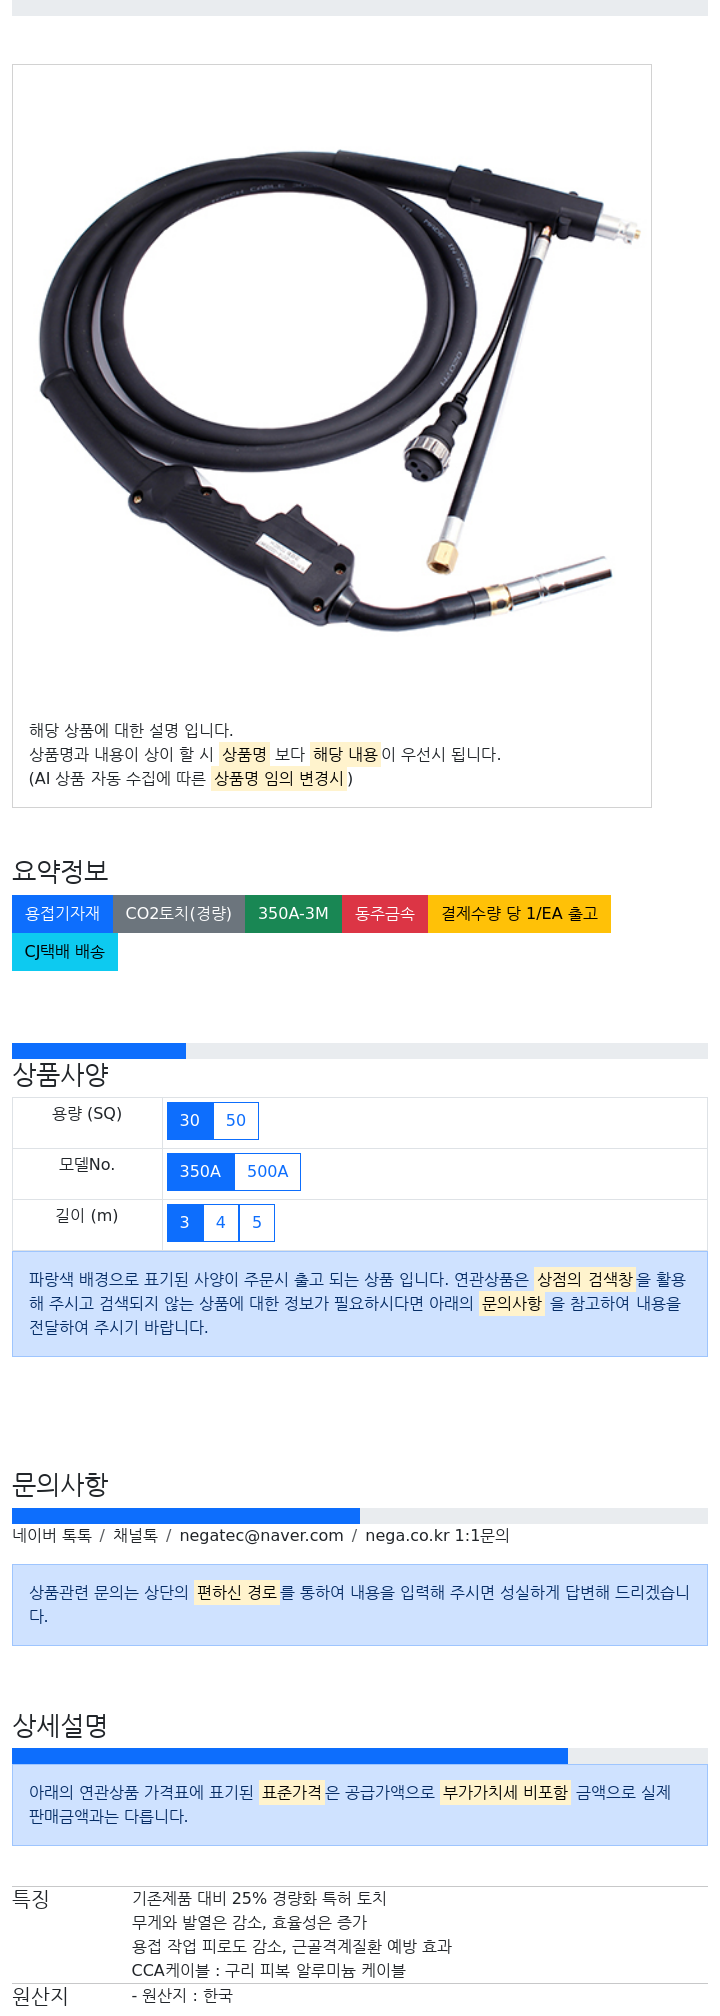Image resolution: width=720 pixels, height=2016 pixels.
Task: Select 3 meter length option
Action: 185,1223
